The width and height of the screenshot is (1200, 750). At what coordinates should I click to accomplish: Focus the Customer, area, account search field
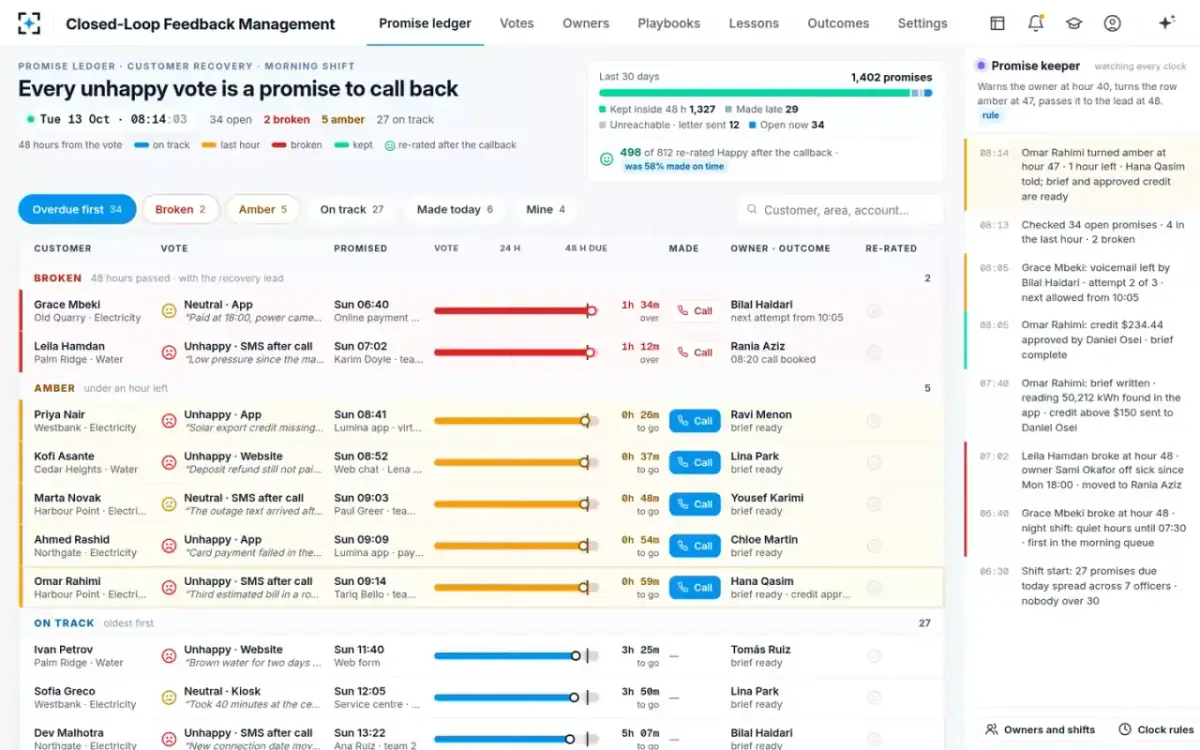coord(840,210)
